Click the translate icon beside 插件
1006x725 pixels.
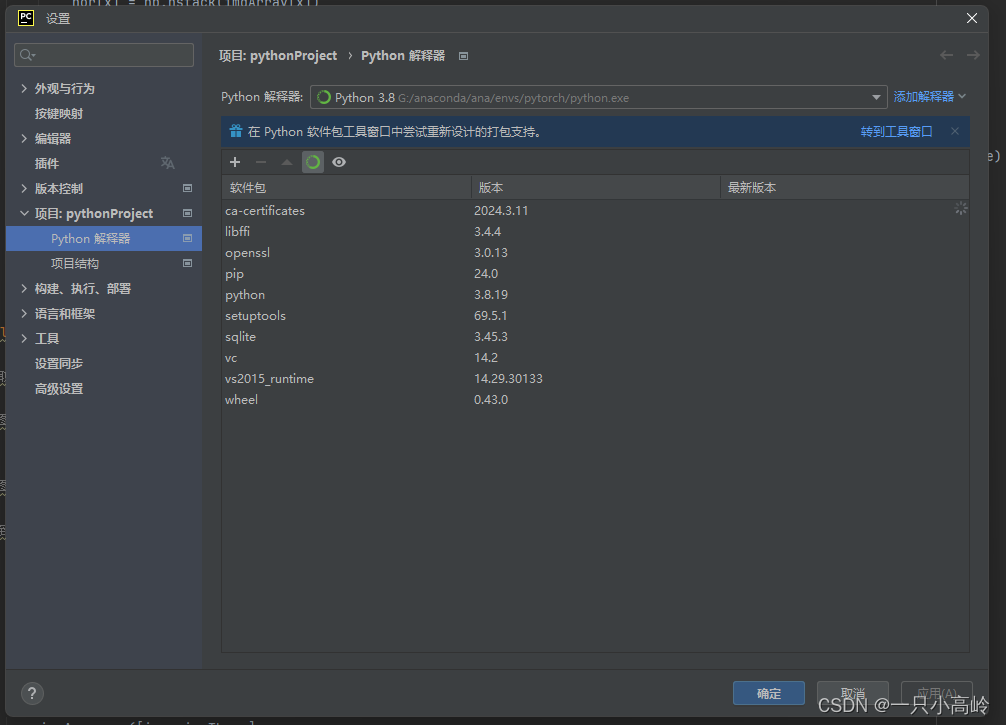click(167, 163)
